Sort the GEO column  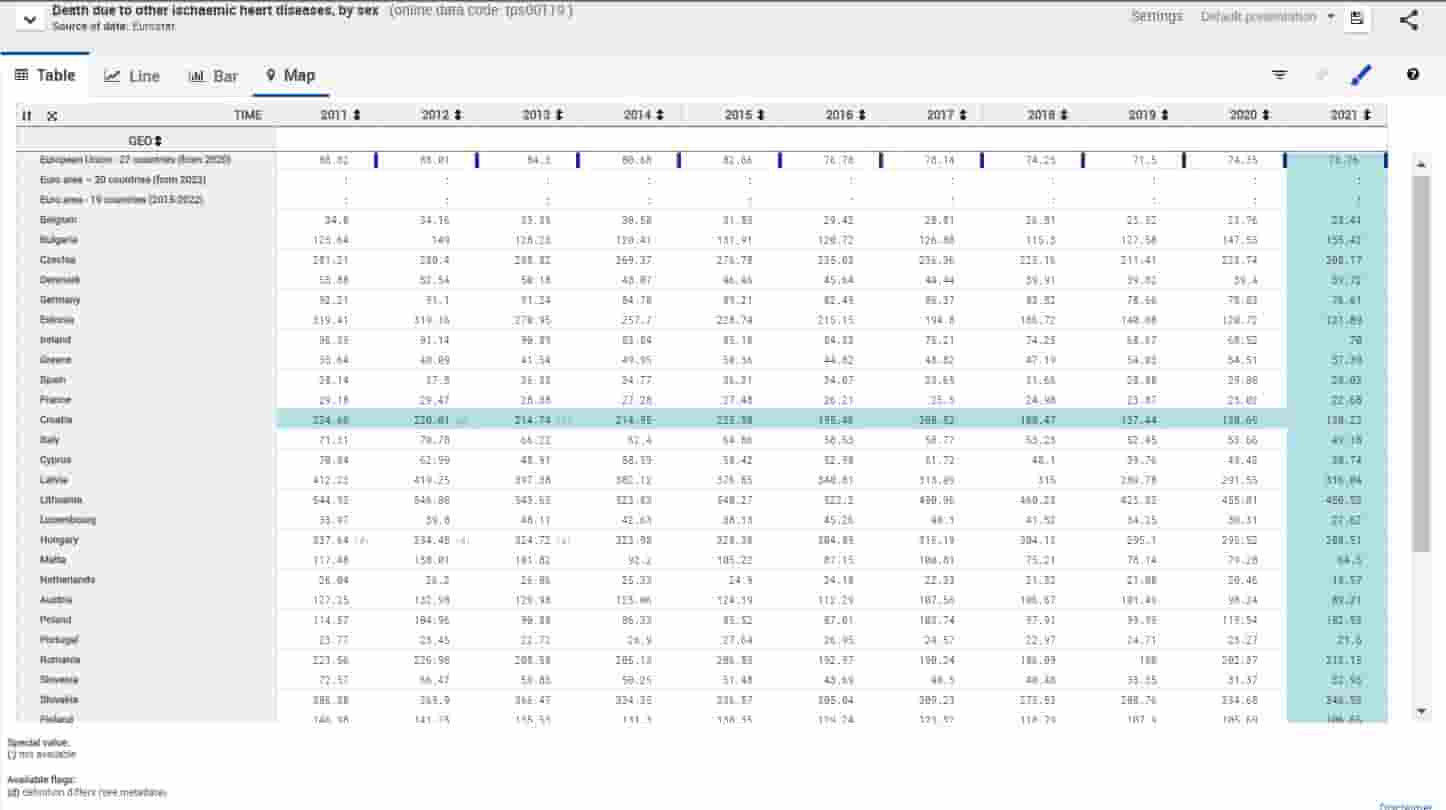158,141
